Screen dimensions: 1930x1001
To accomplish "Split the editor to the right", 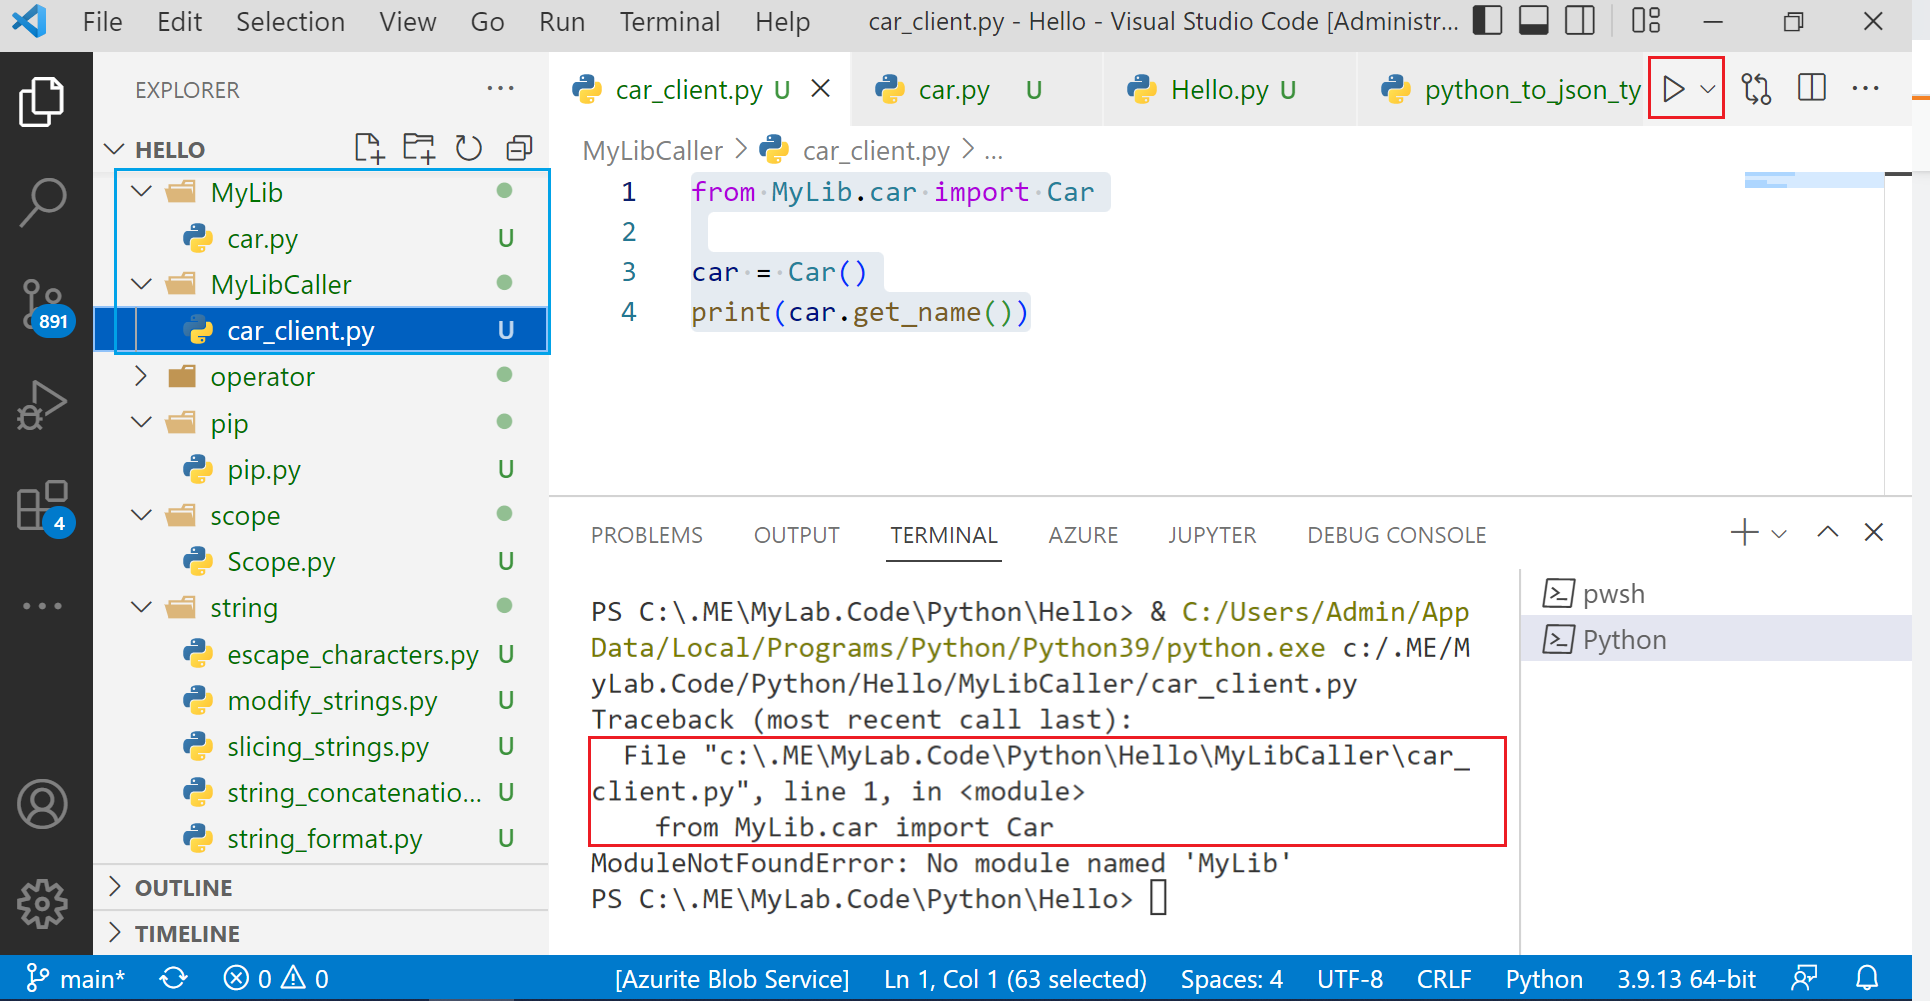I will 1812,89.
